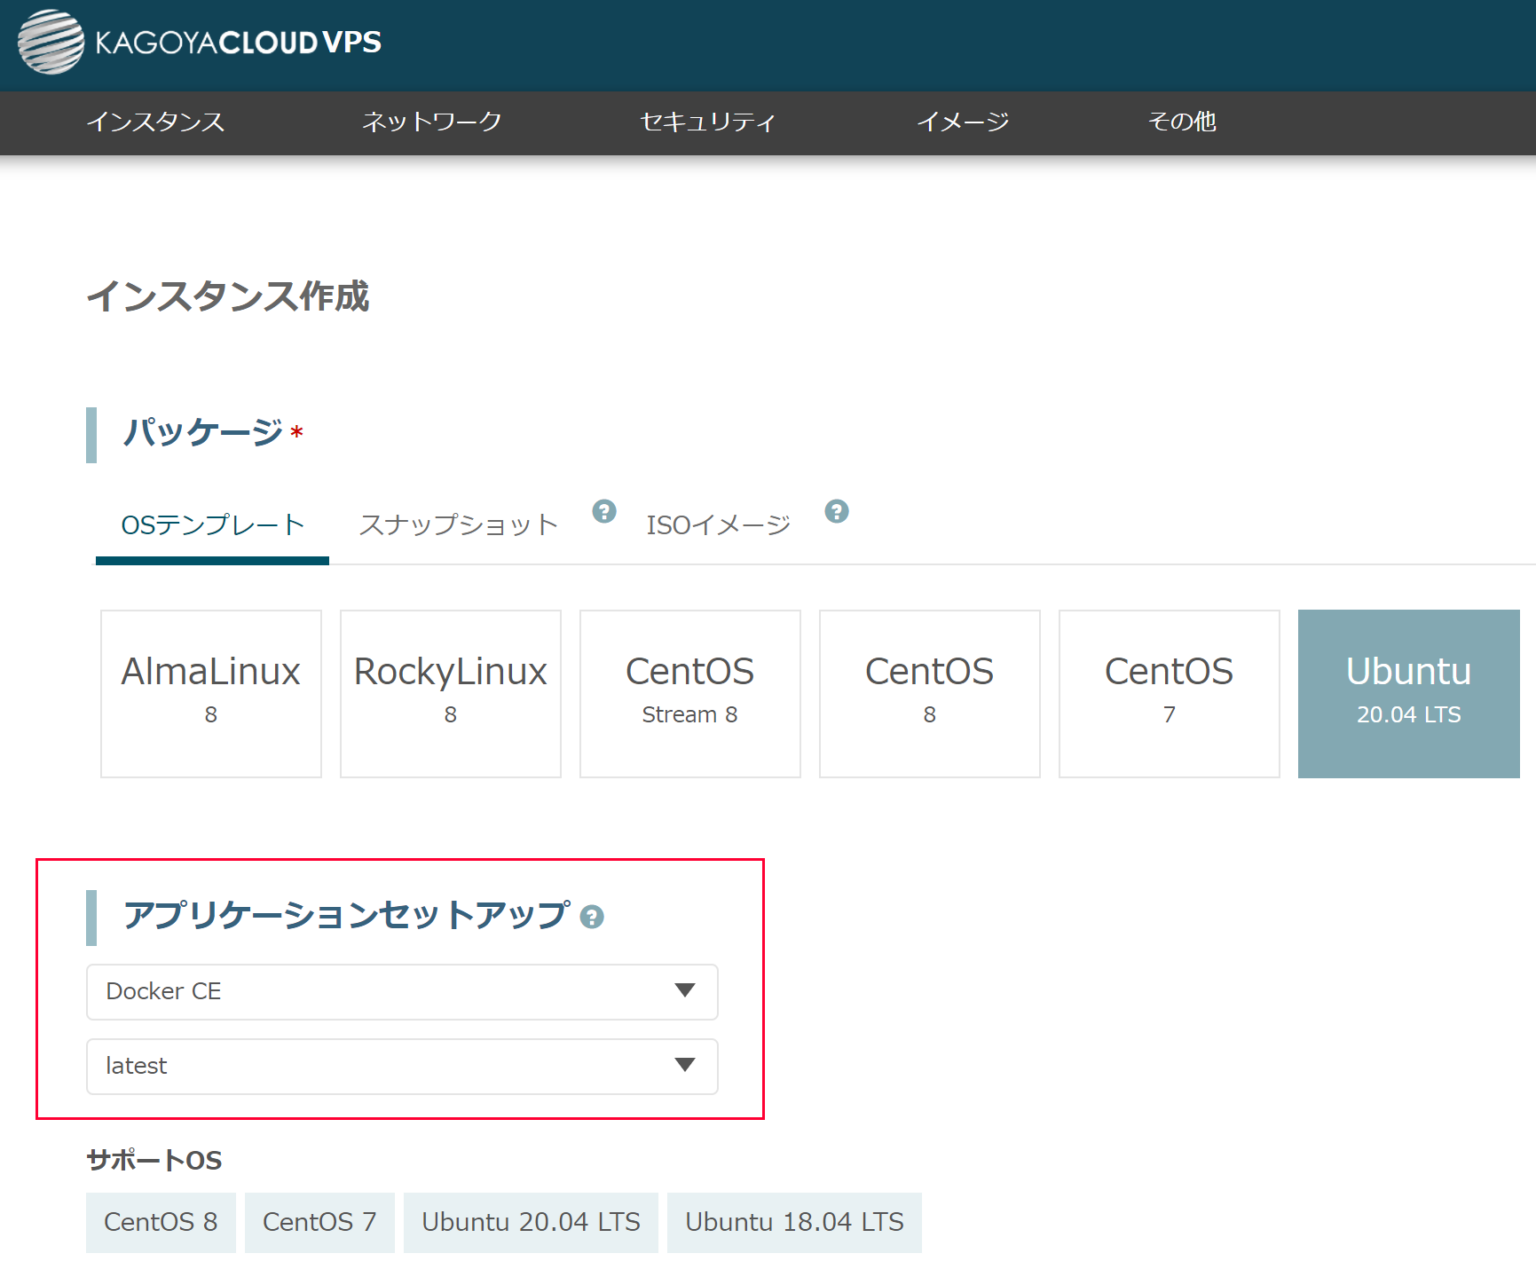Switch to the スナップショット tab
The width and height of the screenshot is (1536, 1269).
(x=457, y=523)
